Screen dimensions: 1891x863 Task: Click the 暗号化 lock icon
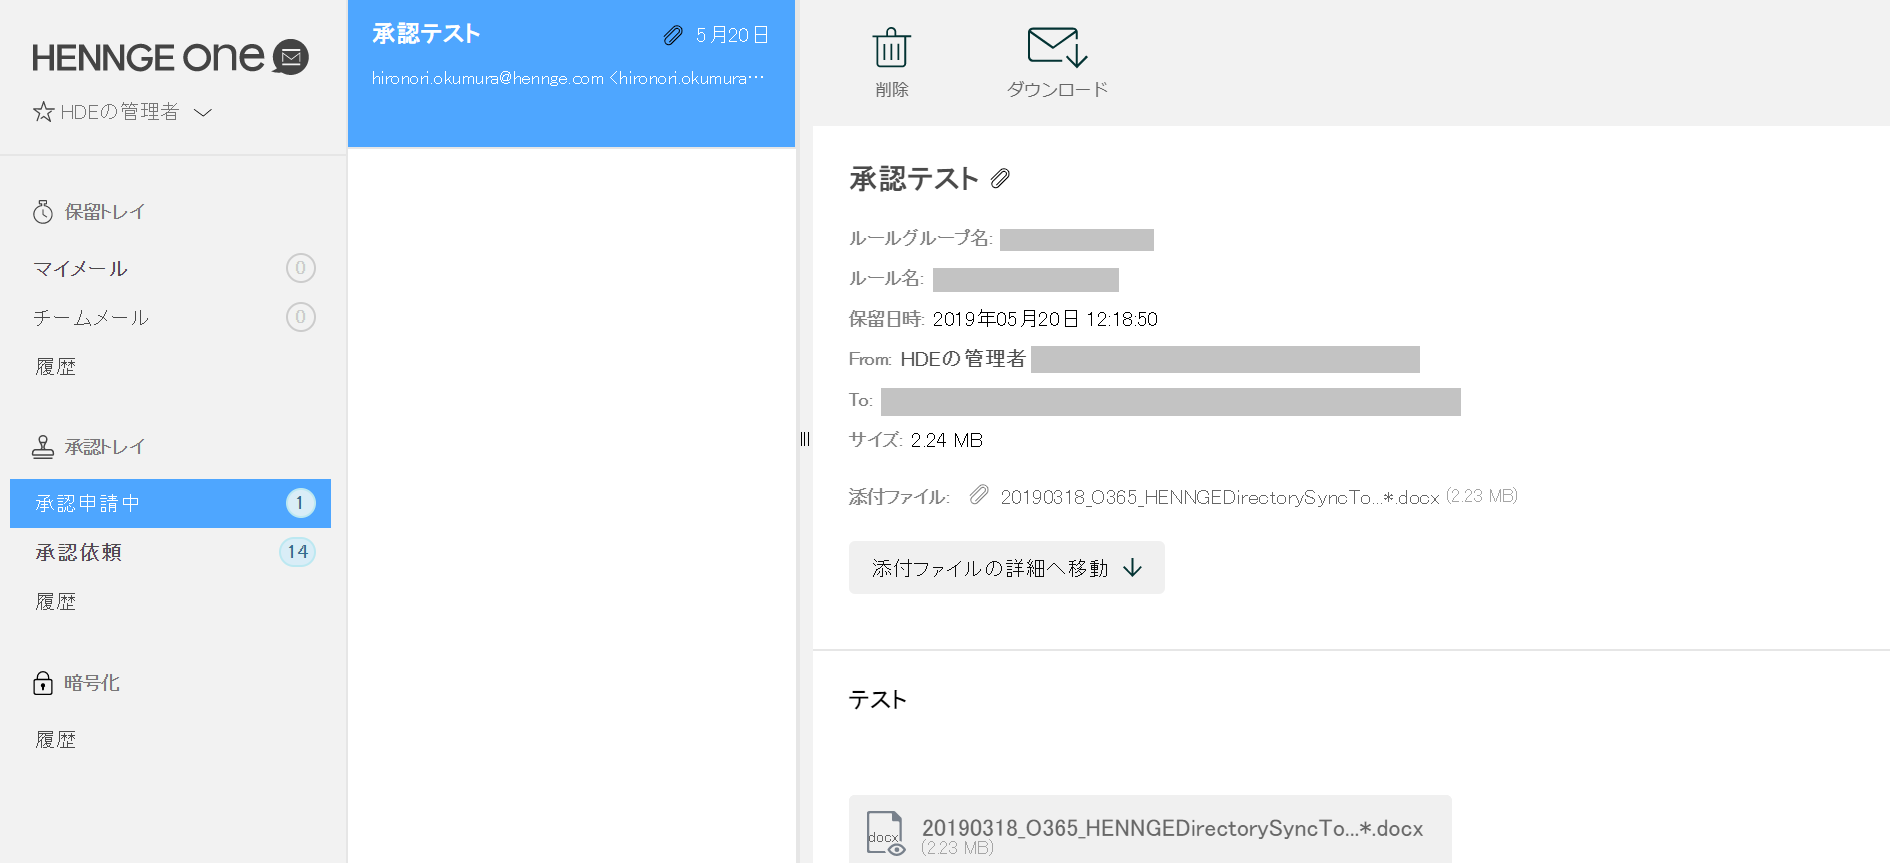tap(43, 683)
